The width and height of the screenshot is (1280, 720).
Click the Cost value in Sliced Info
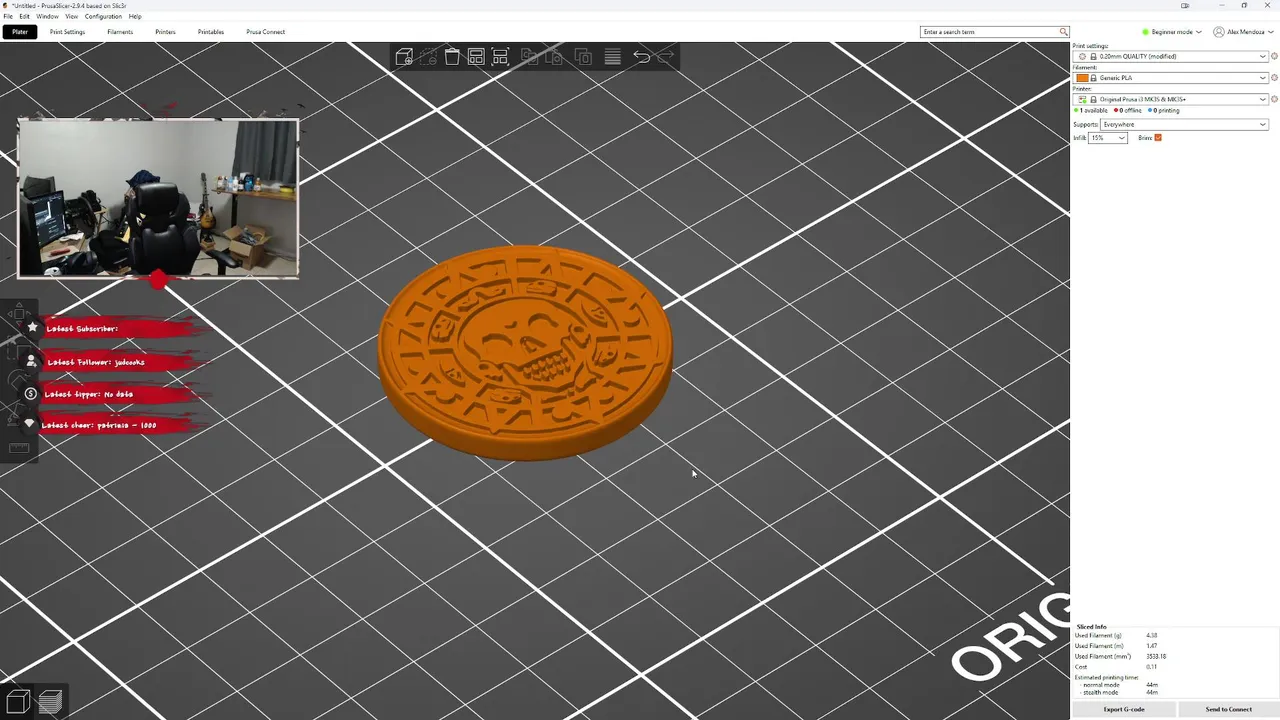tap(1151, 666)
